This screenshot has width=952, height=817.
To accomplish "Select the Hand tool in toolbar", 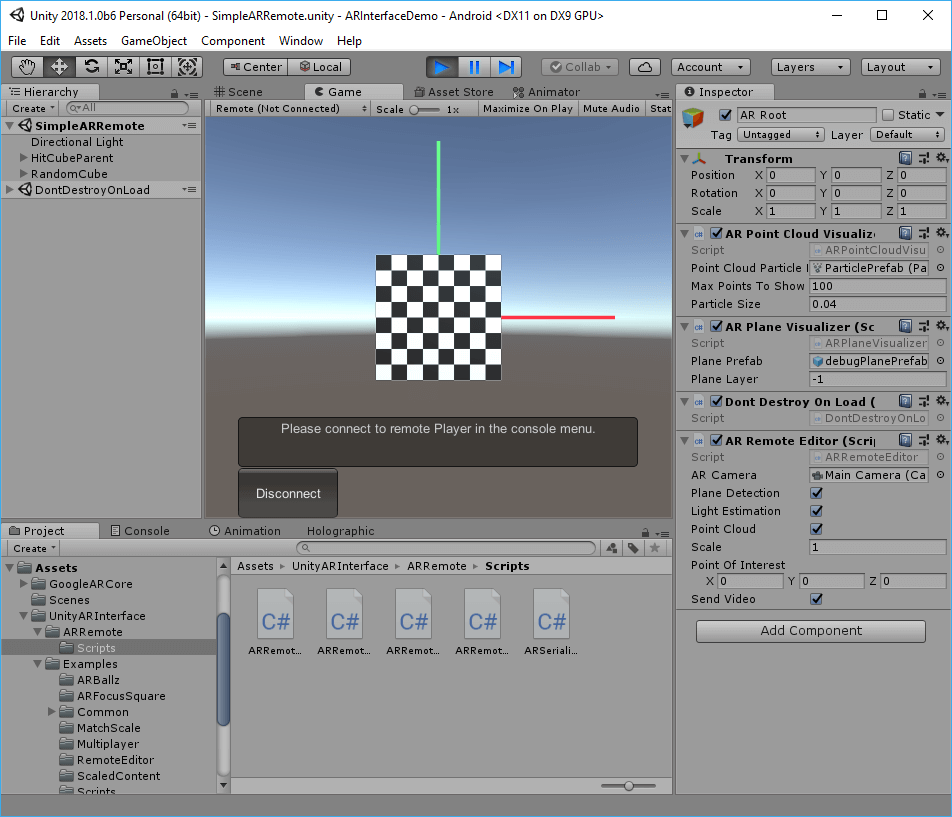I will pyautogui.click(x=27, y=67).
